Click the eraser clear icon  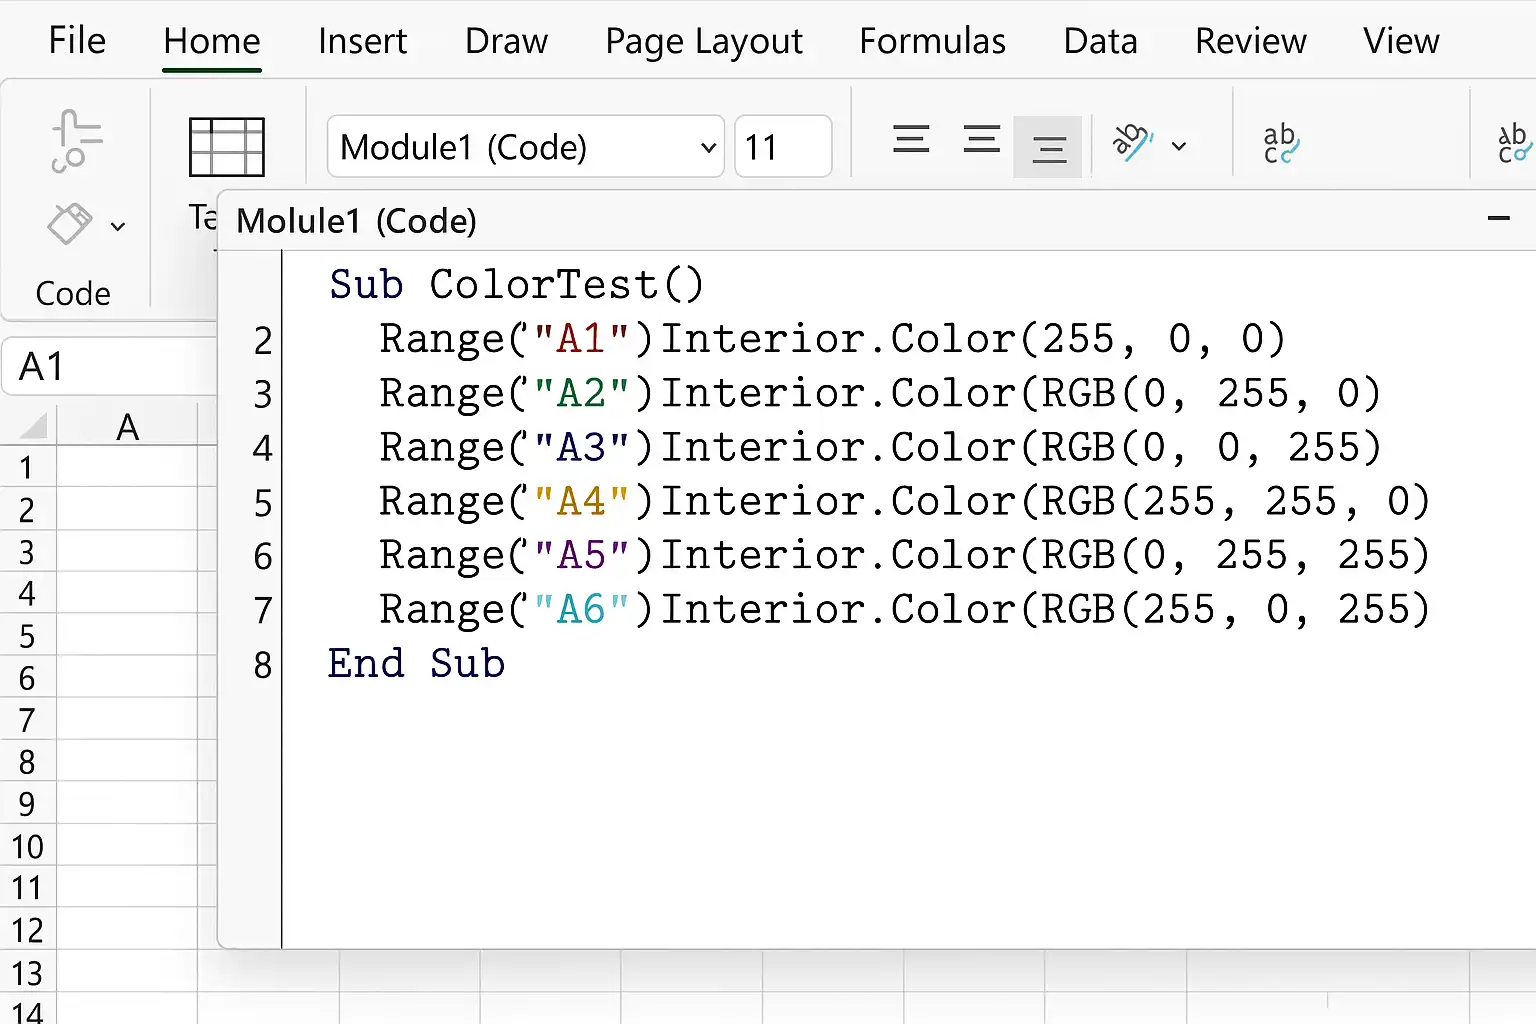coord(70,224)
